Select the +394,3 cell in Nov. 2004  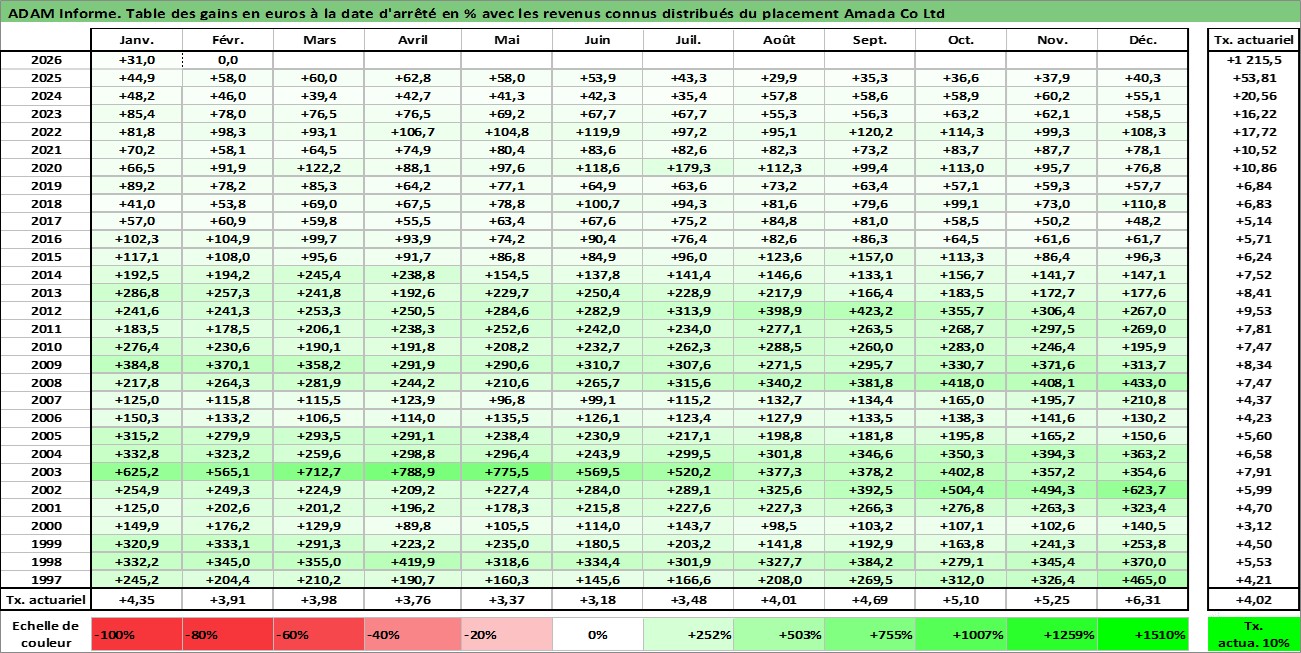coord(1052,454)
